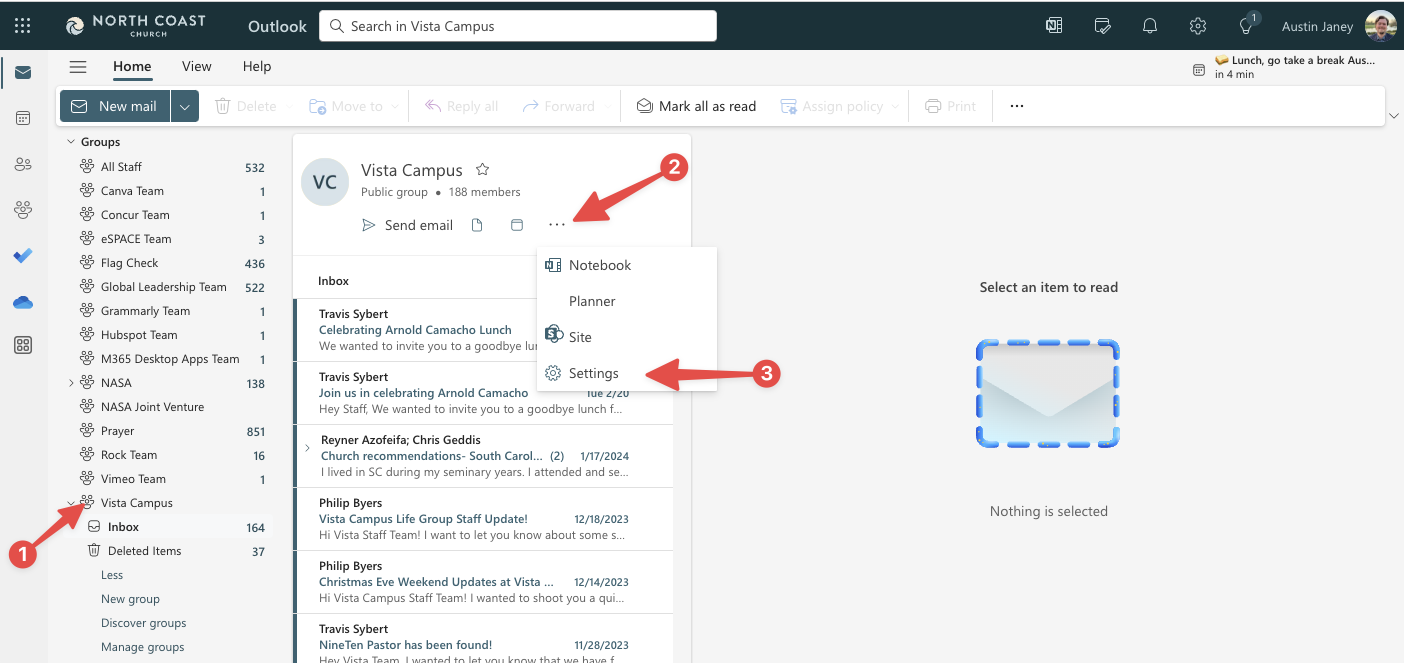1404x663 pixels.
Task: Click the Send email button
Action: tap(407, 225)
